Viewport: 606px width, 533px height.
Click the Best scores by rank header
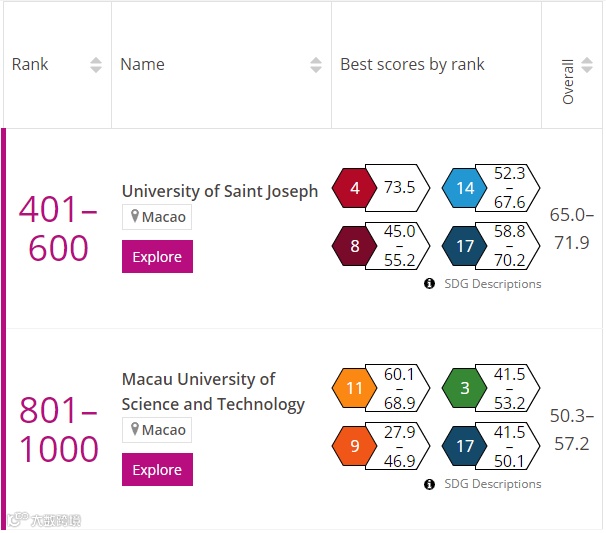[412, 65]
